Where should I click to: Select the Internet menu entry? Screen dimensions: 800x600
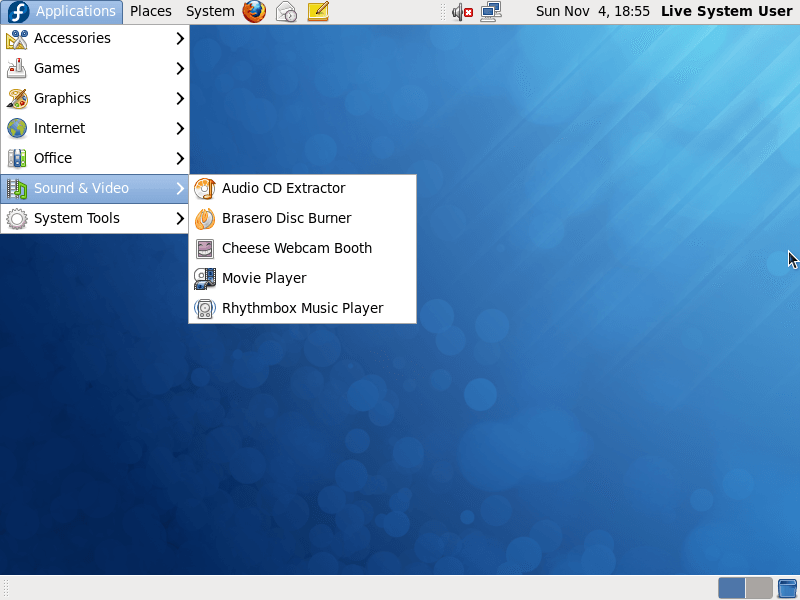click(x=95, y=129)
